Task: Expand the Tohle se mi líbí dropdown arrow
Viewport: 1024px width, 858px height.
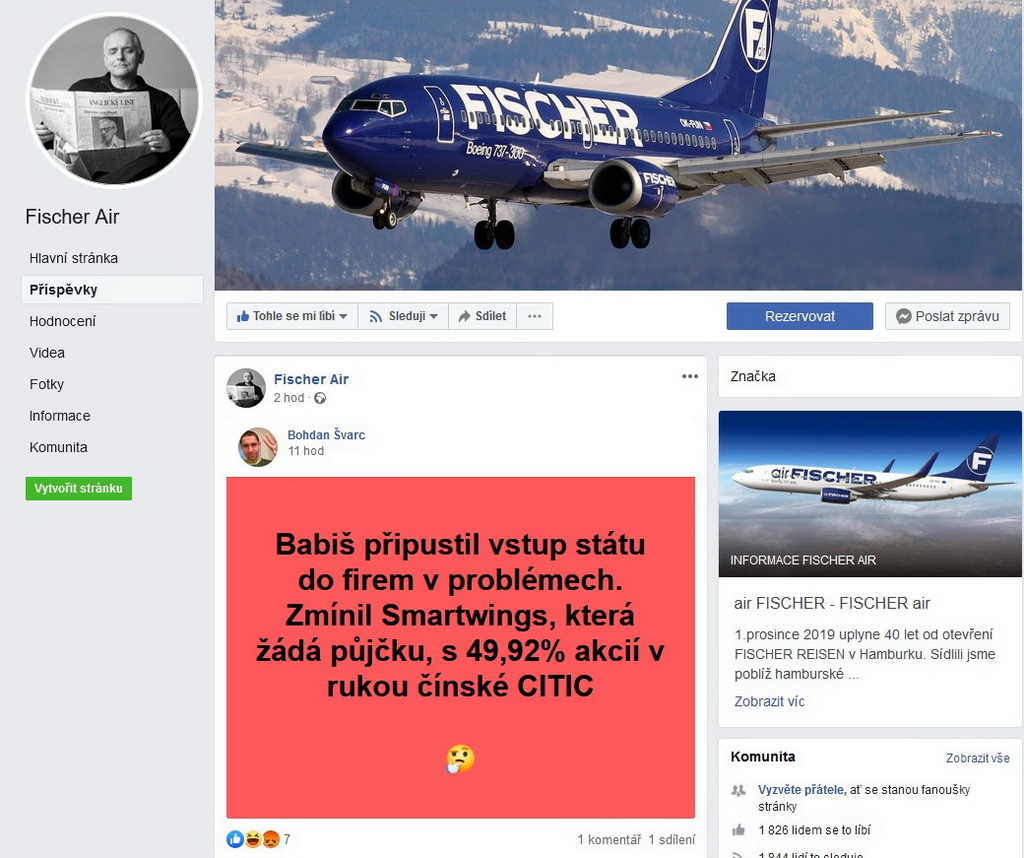Action: (344, 317)
